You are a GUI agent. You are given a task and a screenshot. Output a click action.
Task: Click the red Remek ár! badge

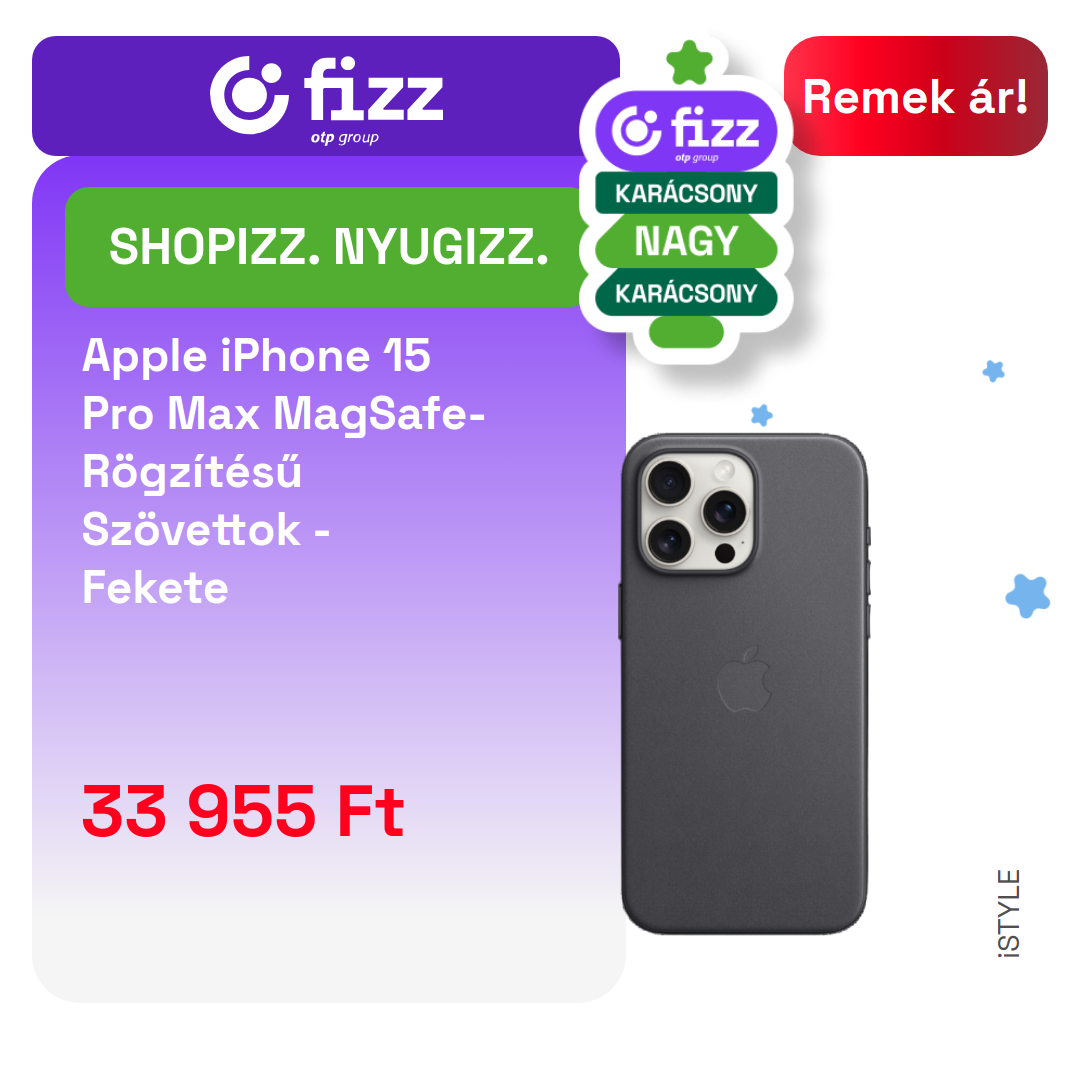[915, 96]
